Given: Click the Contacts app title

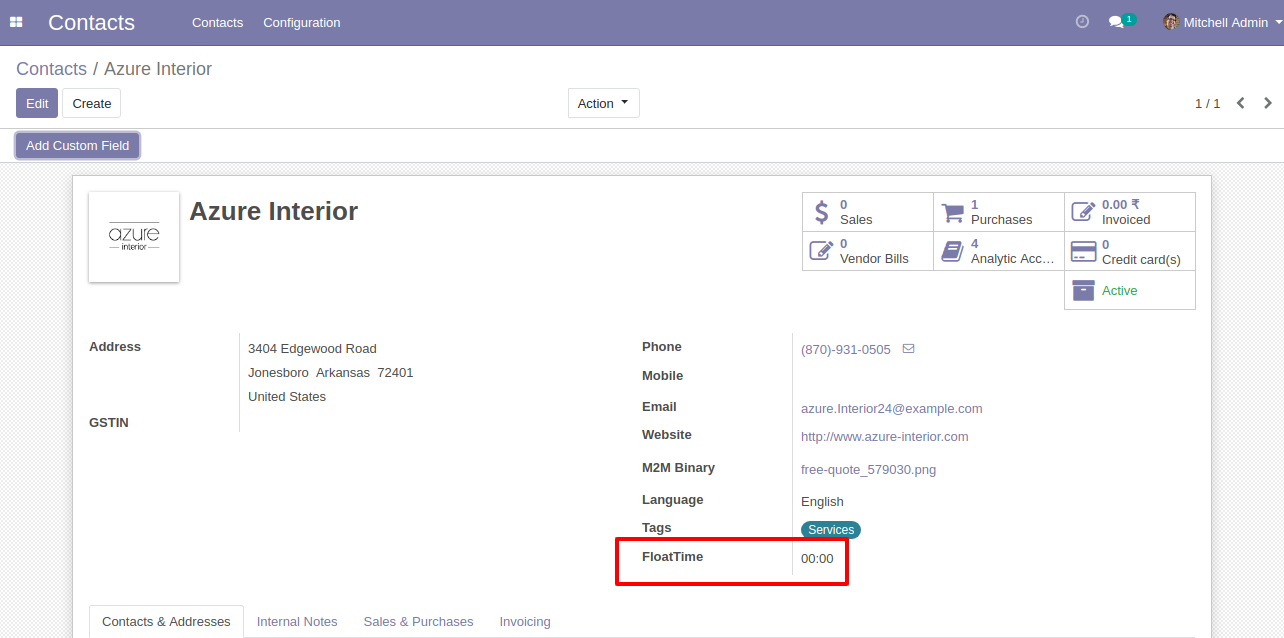Looking at the screenshot, I should (91, 22).
